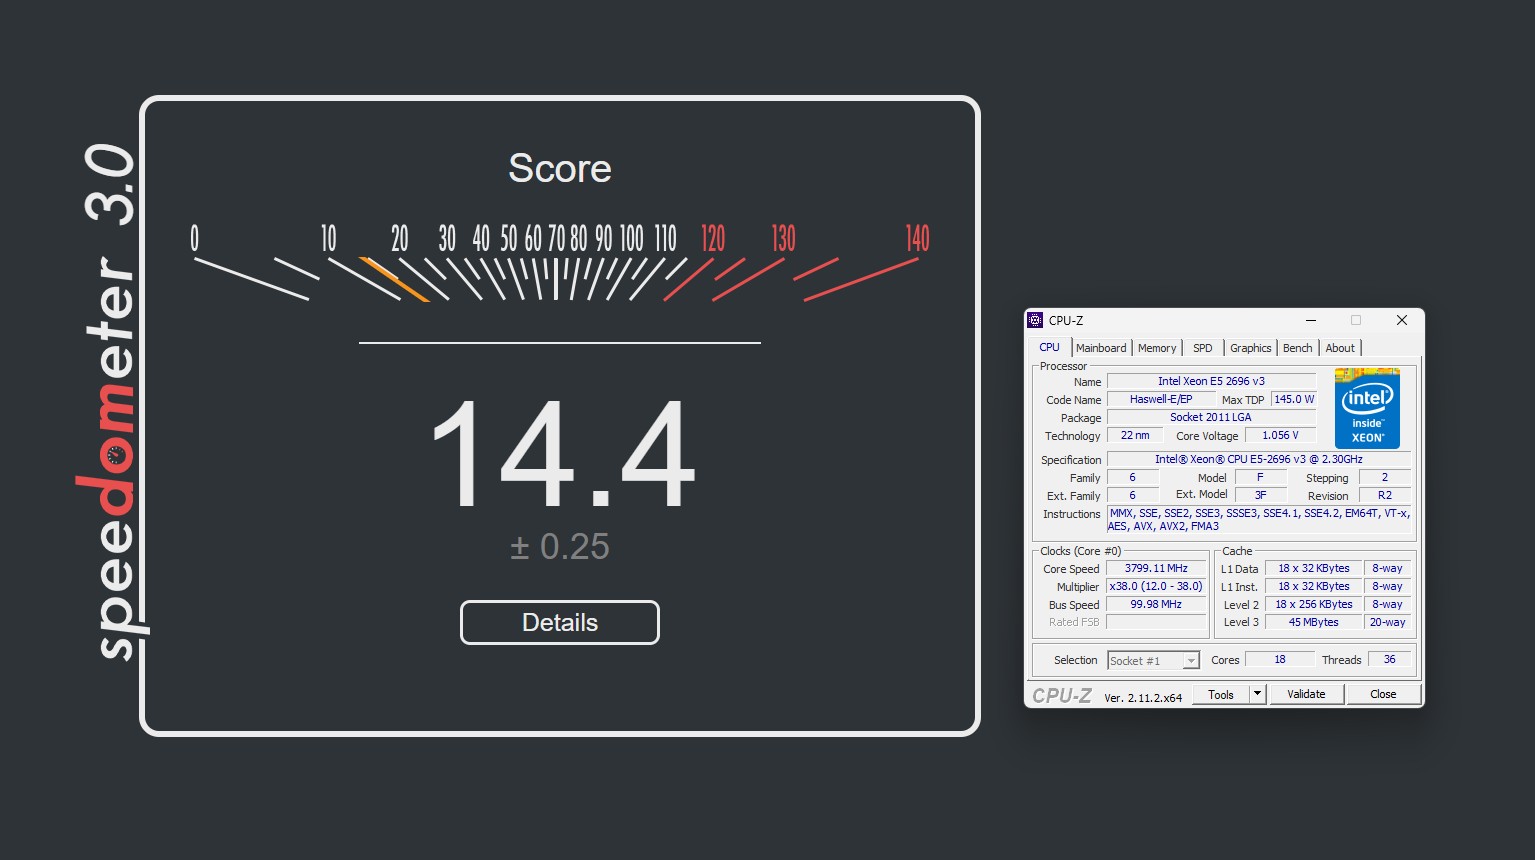Click the CPU-Z Validate button
1535x860 pixels.
tap(1306, 694)
